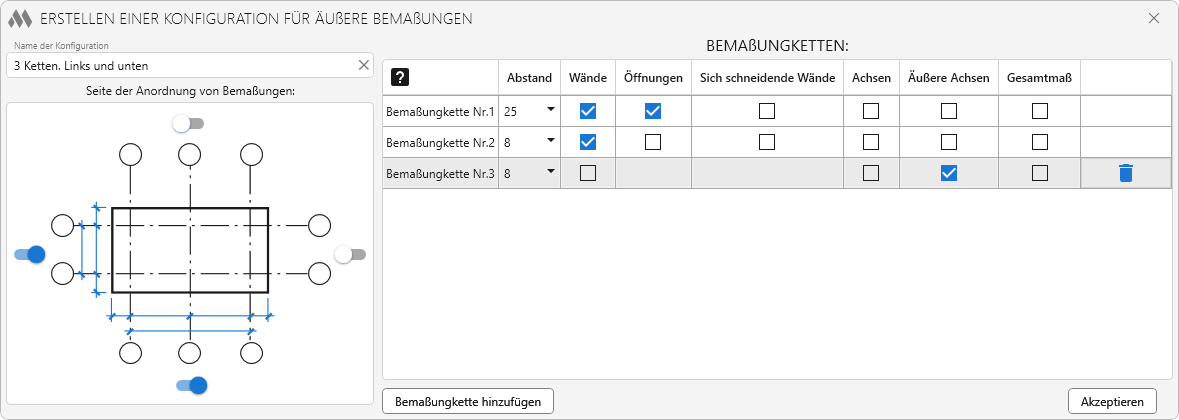Viewport: 1179px width, 420px height.
Task: Toggle top side dimension placement switch
Action: point(188,123)
